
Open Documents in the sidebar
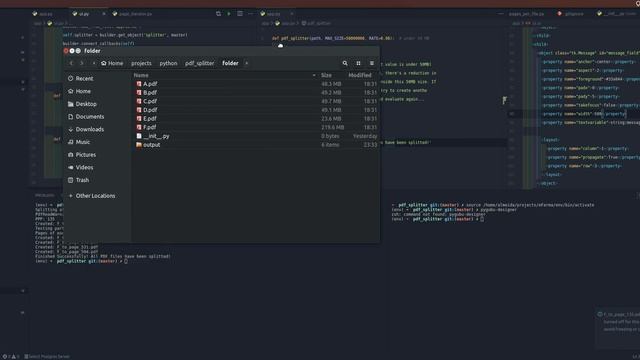pyautogui.click(x=86, y=117)
